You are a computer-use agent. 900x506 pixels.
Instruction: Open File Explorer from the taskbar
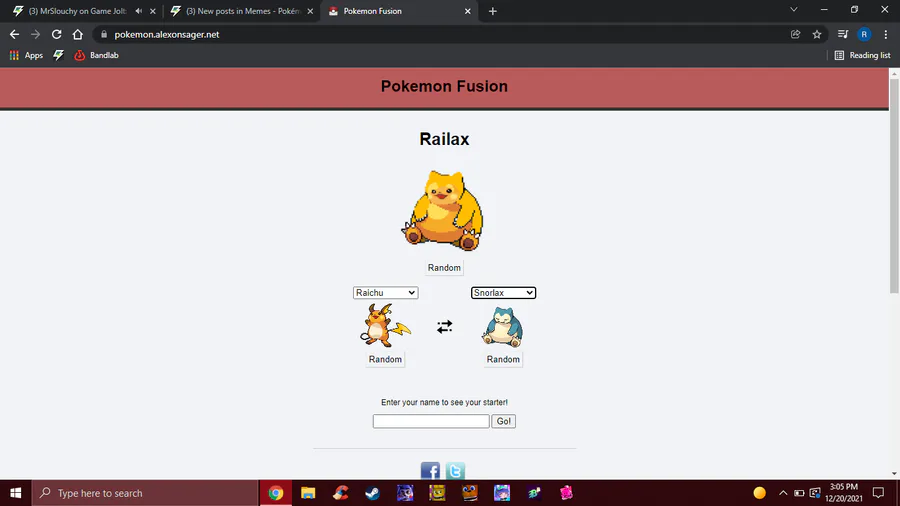pyautogui.click(x=308, y=493)
